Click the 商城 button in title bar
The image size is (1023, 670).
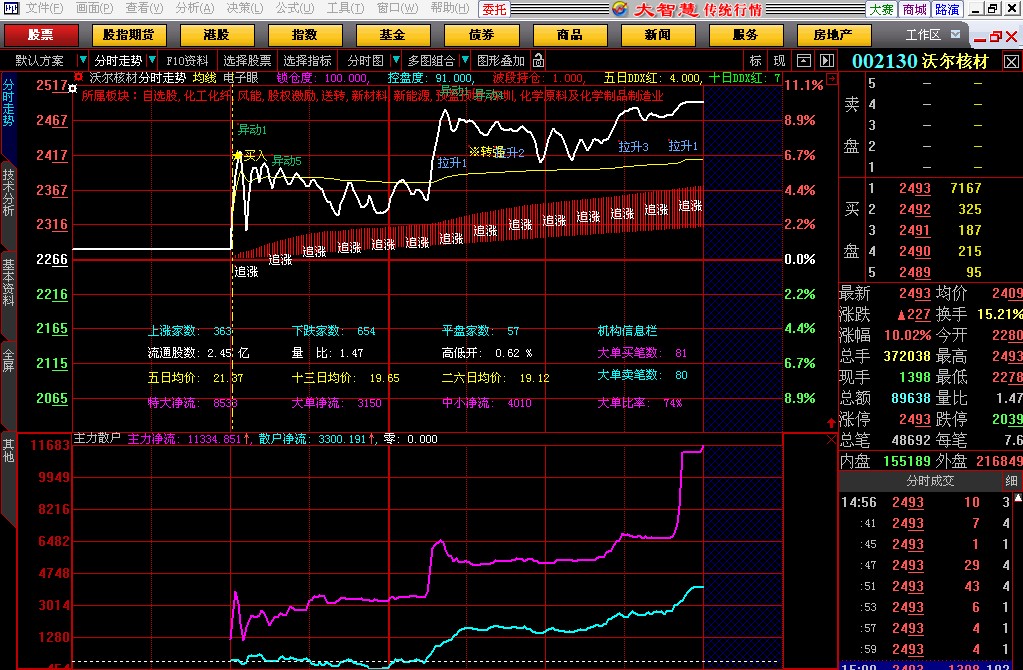pyautogui.click(x=914, y=9)
